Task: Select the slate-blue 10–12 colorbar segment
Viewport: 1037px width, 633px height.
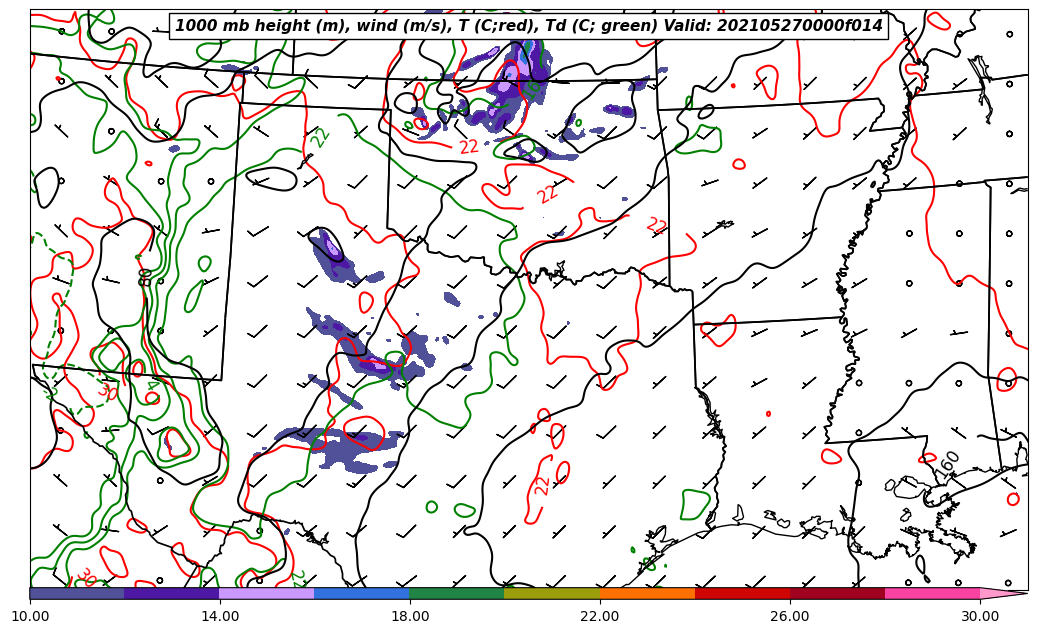Action: (x=77, y=593)
